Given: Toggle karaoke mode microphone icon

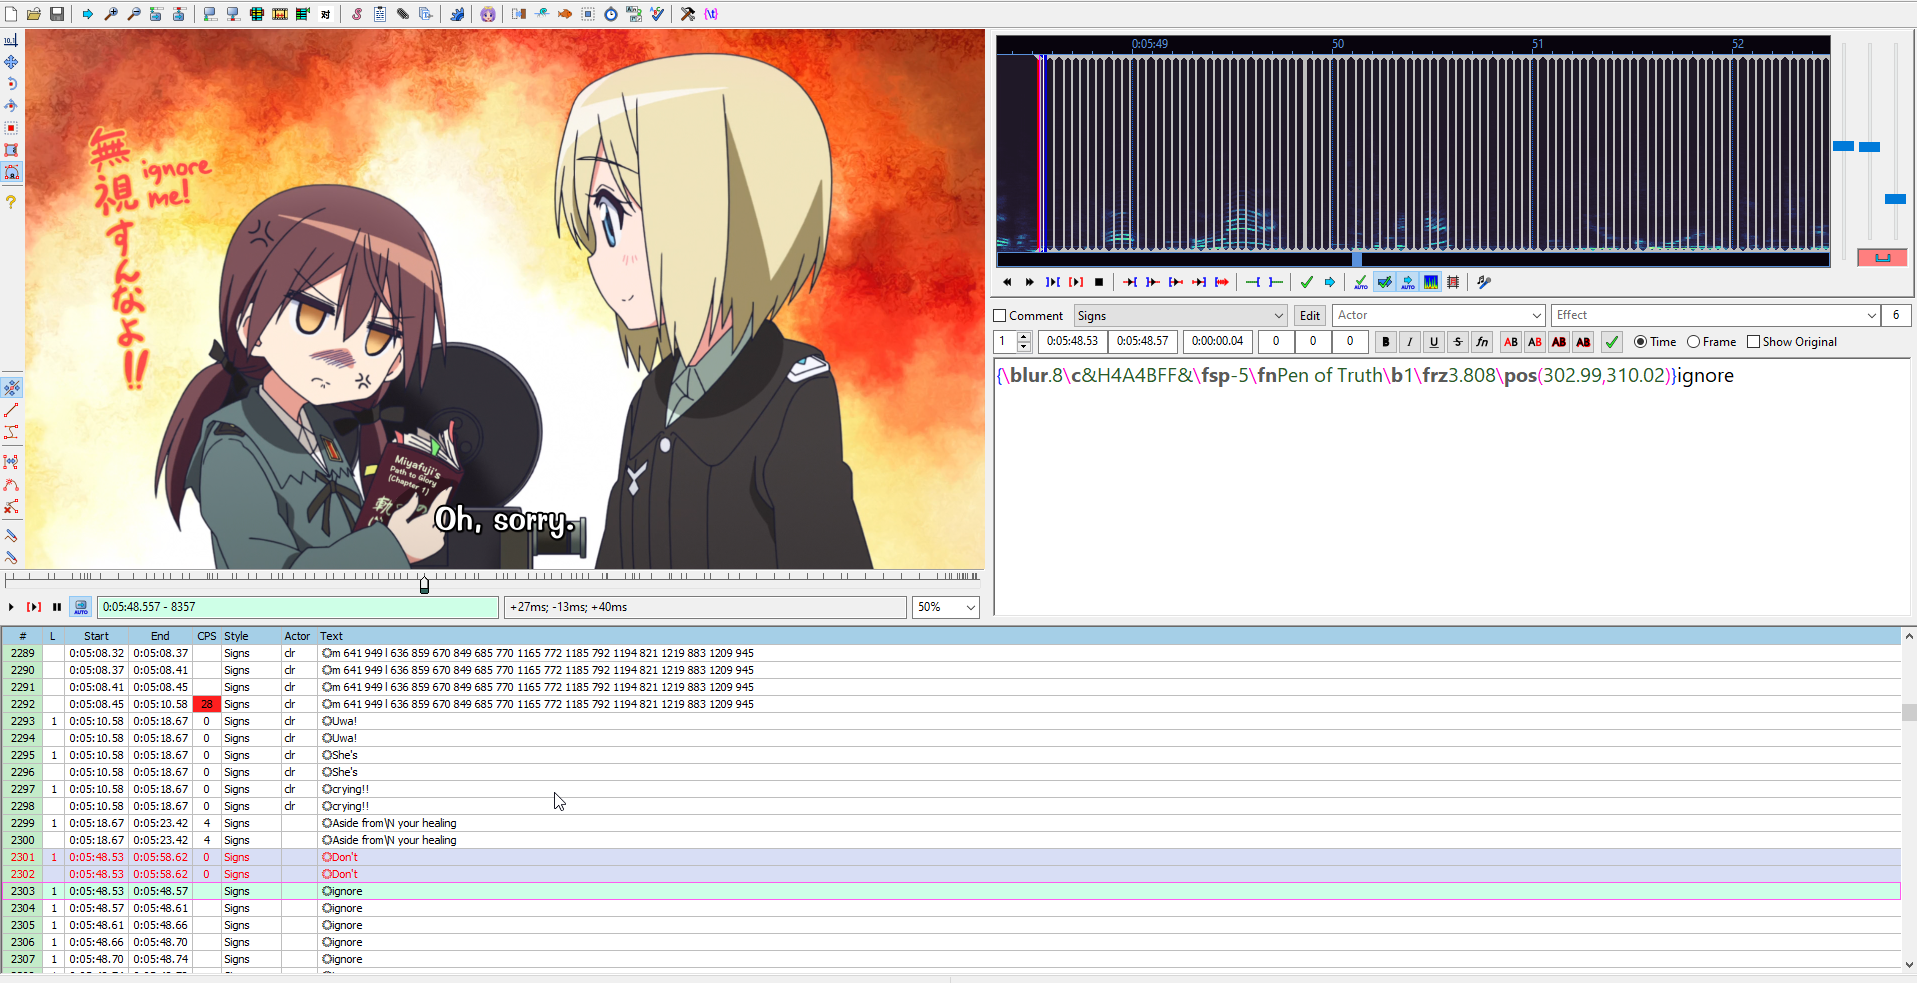Looking at the screenshot, I should (1484, 283).
